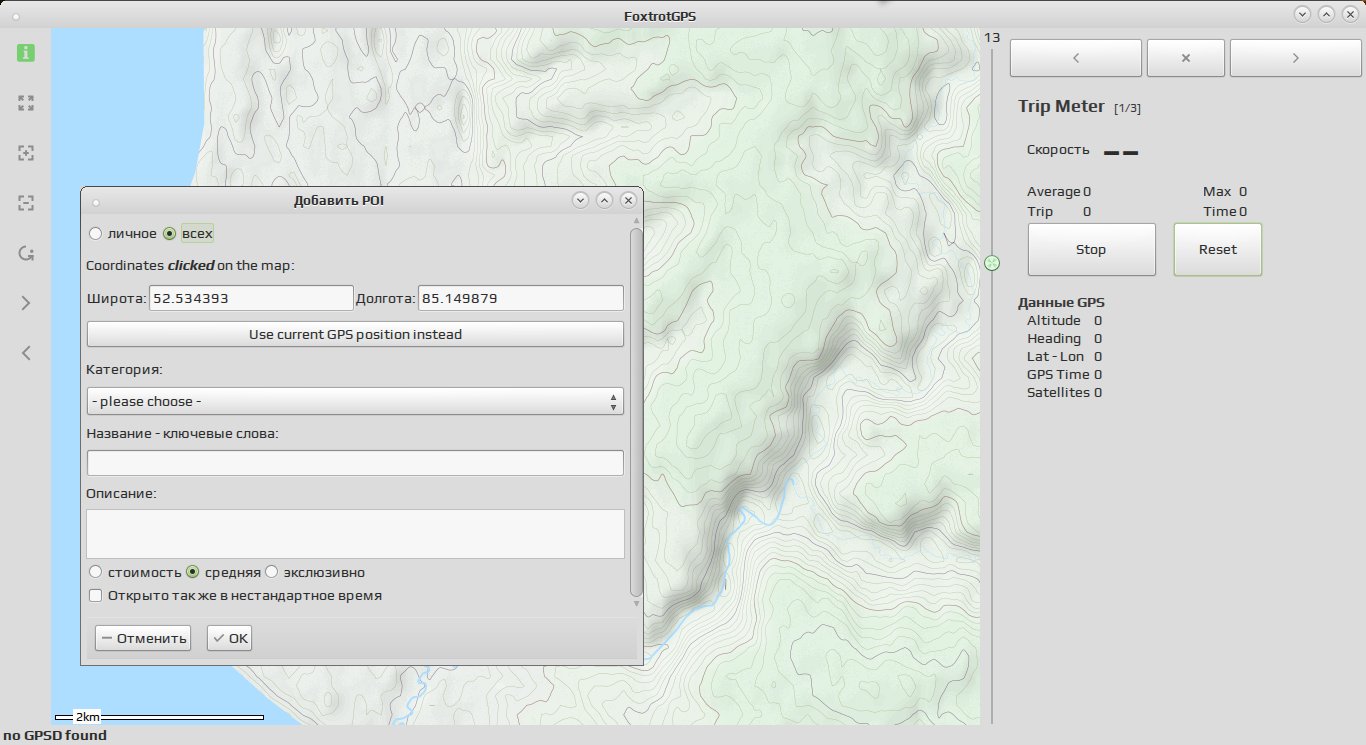Close the right info panel with × button
The image size is (1366, 745).
(1186, 58)
